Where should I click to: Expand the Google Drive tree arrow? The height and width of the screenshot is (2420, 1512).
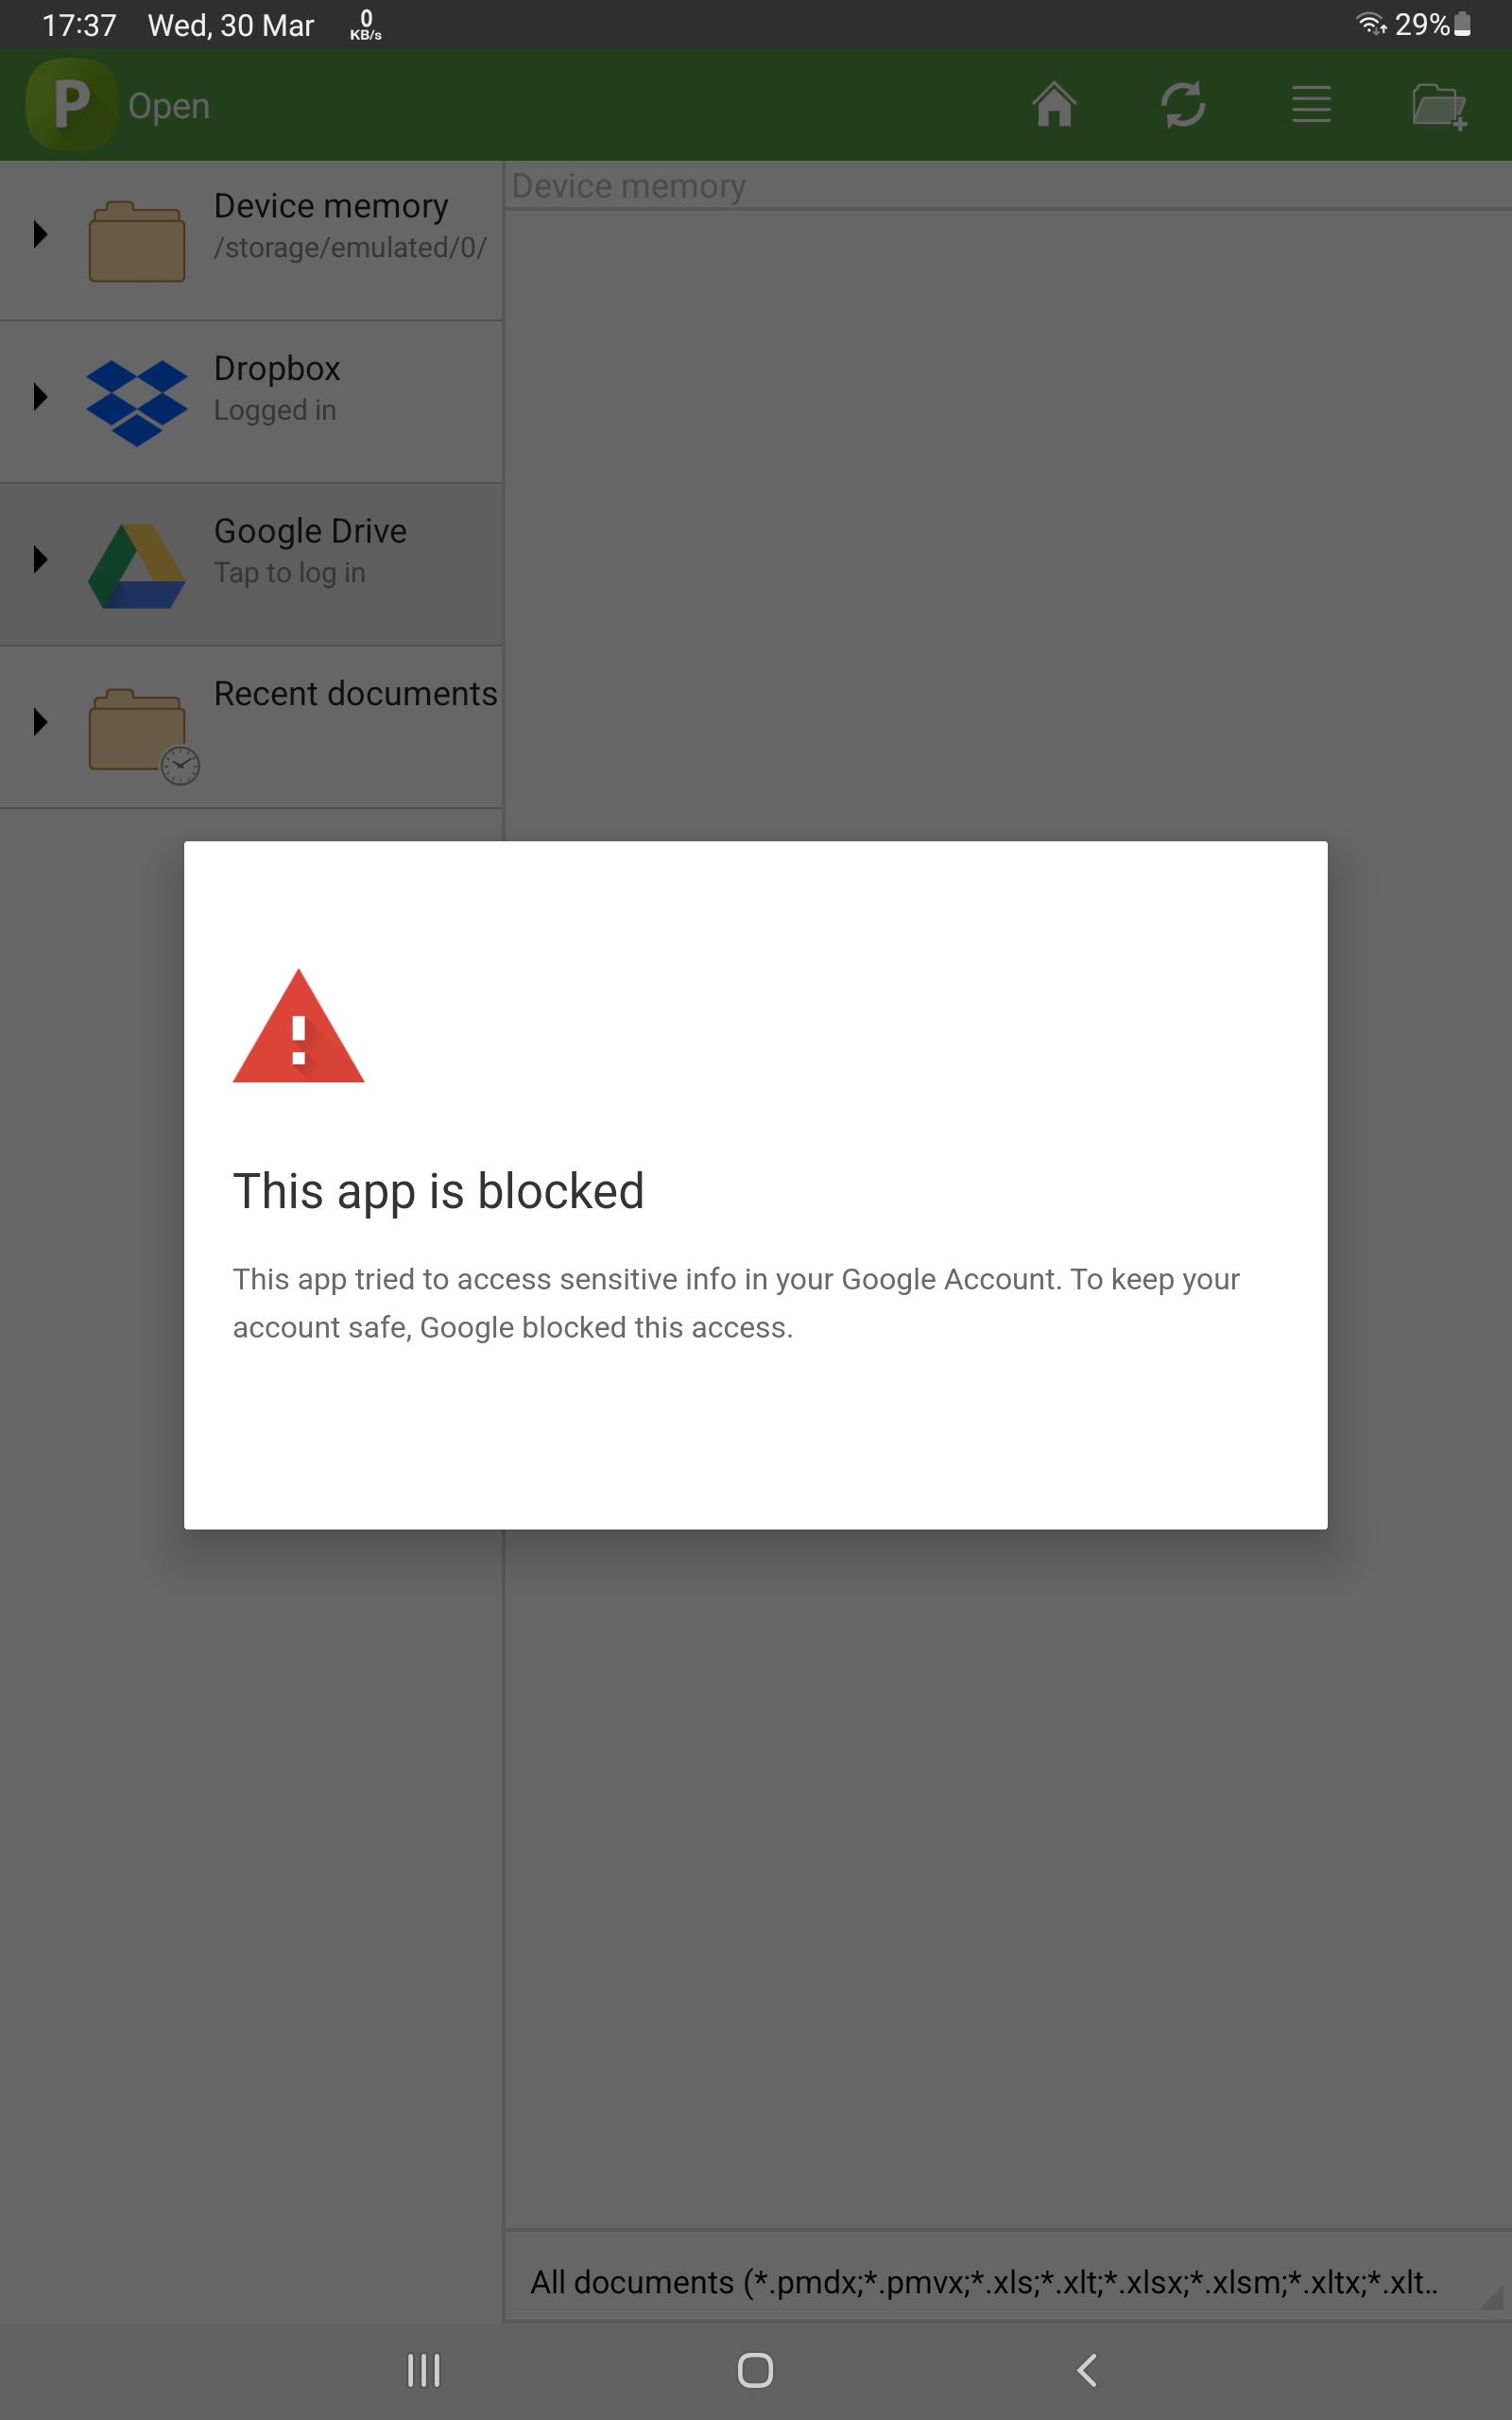pyautogui.click(x=40, y=559)
